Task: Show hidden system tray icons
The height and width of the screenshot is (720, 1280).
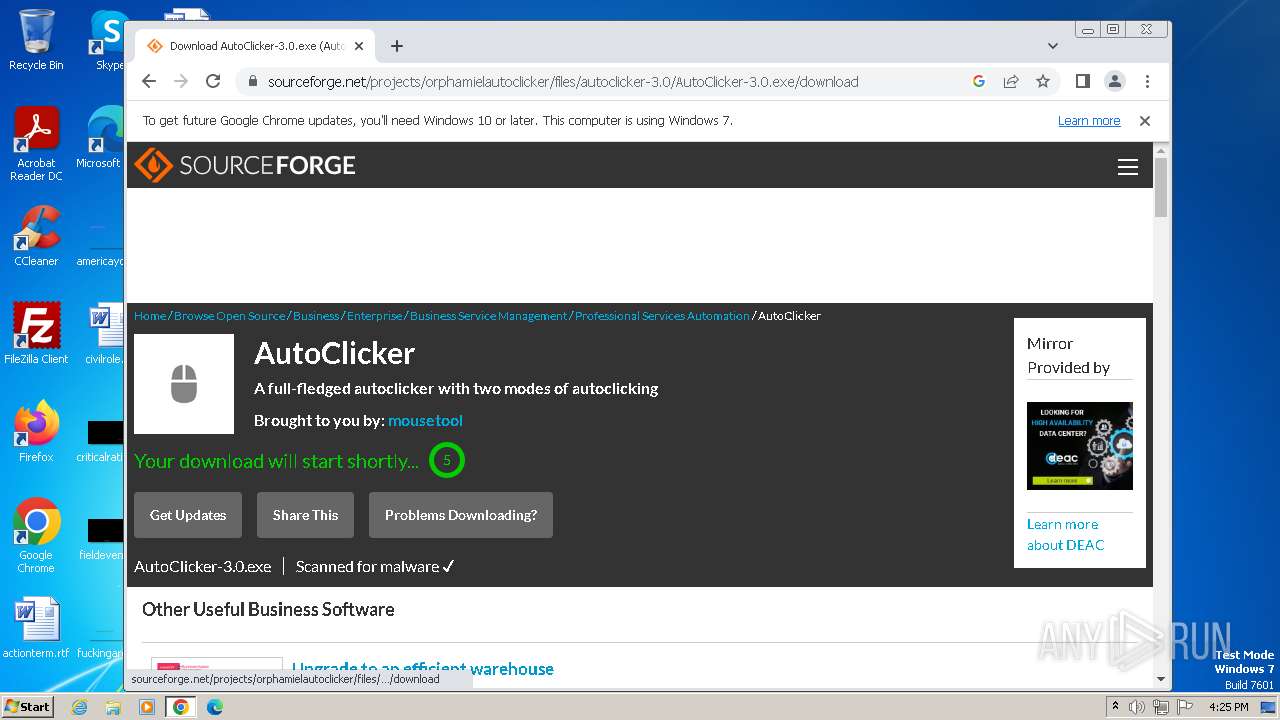Action: coord(1115,707)
